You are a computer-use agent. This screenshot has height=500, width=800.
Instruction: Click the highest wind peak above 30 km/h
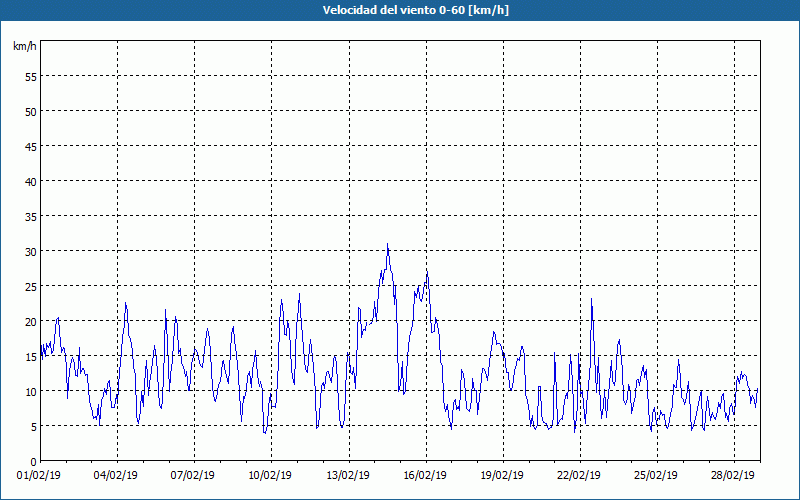388,245
